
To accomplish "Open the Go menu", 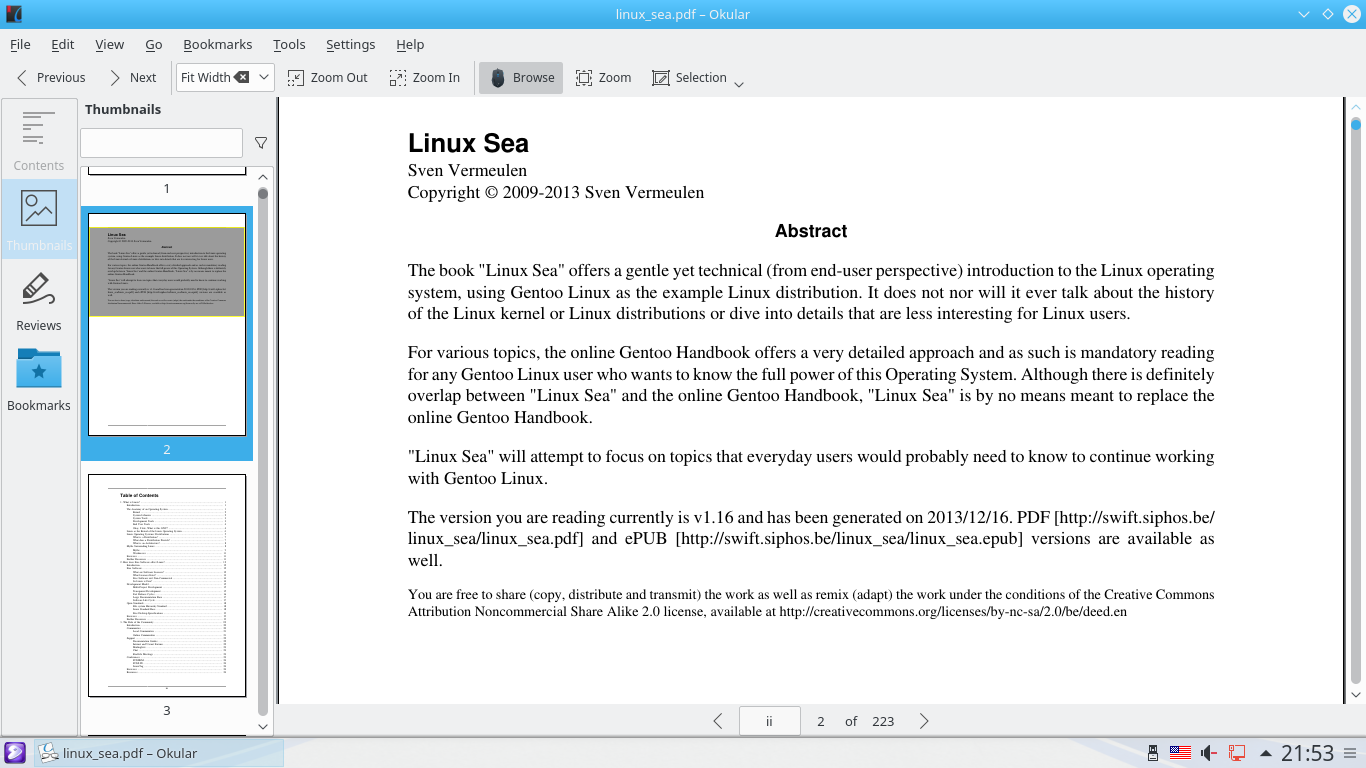I will click(x=154, y=44).
